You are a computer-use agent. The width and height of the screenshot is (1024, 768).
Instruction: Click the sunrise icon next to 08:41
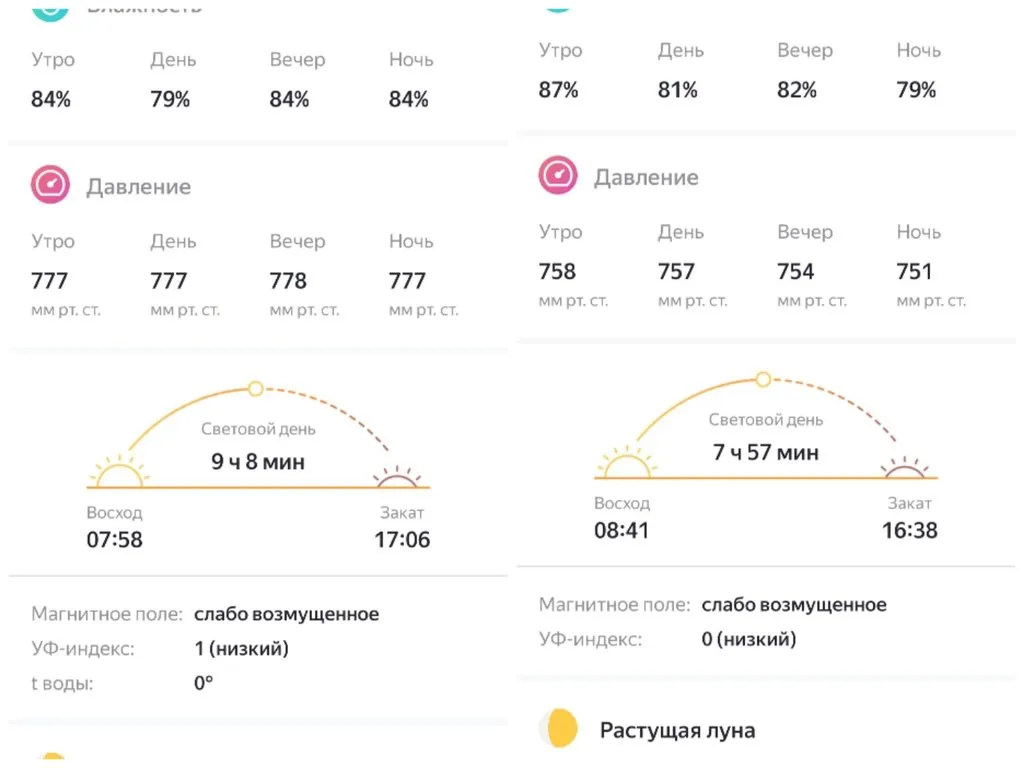click(627, 465)
